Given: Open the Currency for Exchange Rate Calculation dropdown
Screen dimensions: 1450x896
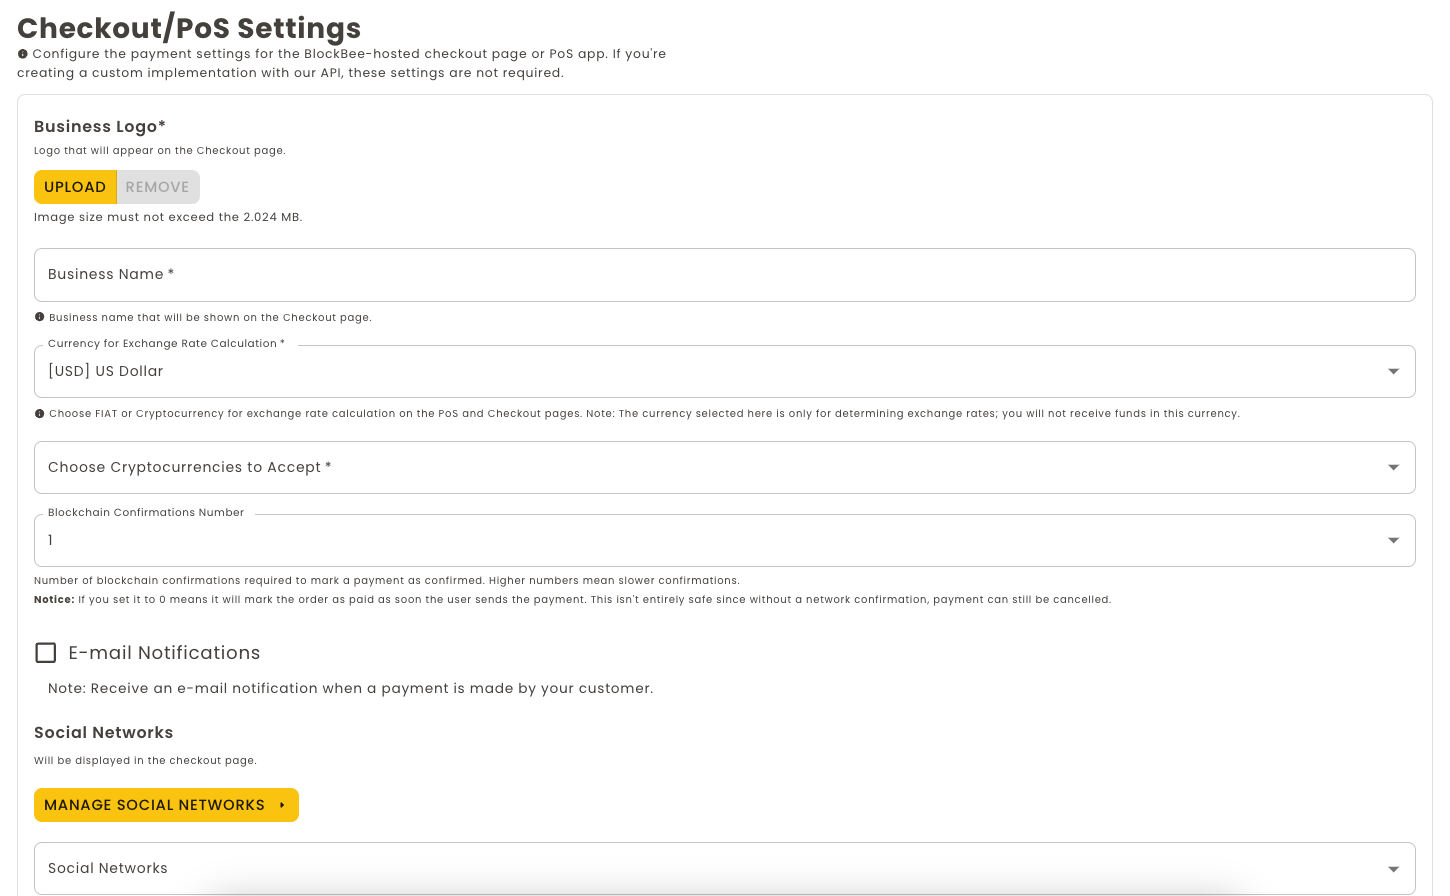Looking at the screenshot, I should pos(700,371).
